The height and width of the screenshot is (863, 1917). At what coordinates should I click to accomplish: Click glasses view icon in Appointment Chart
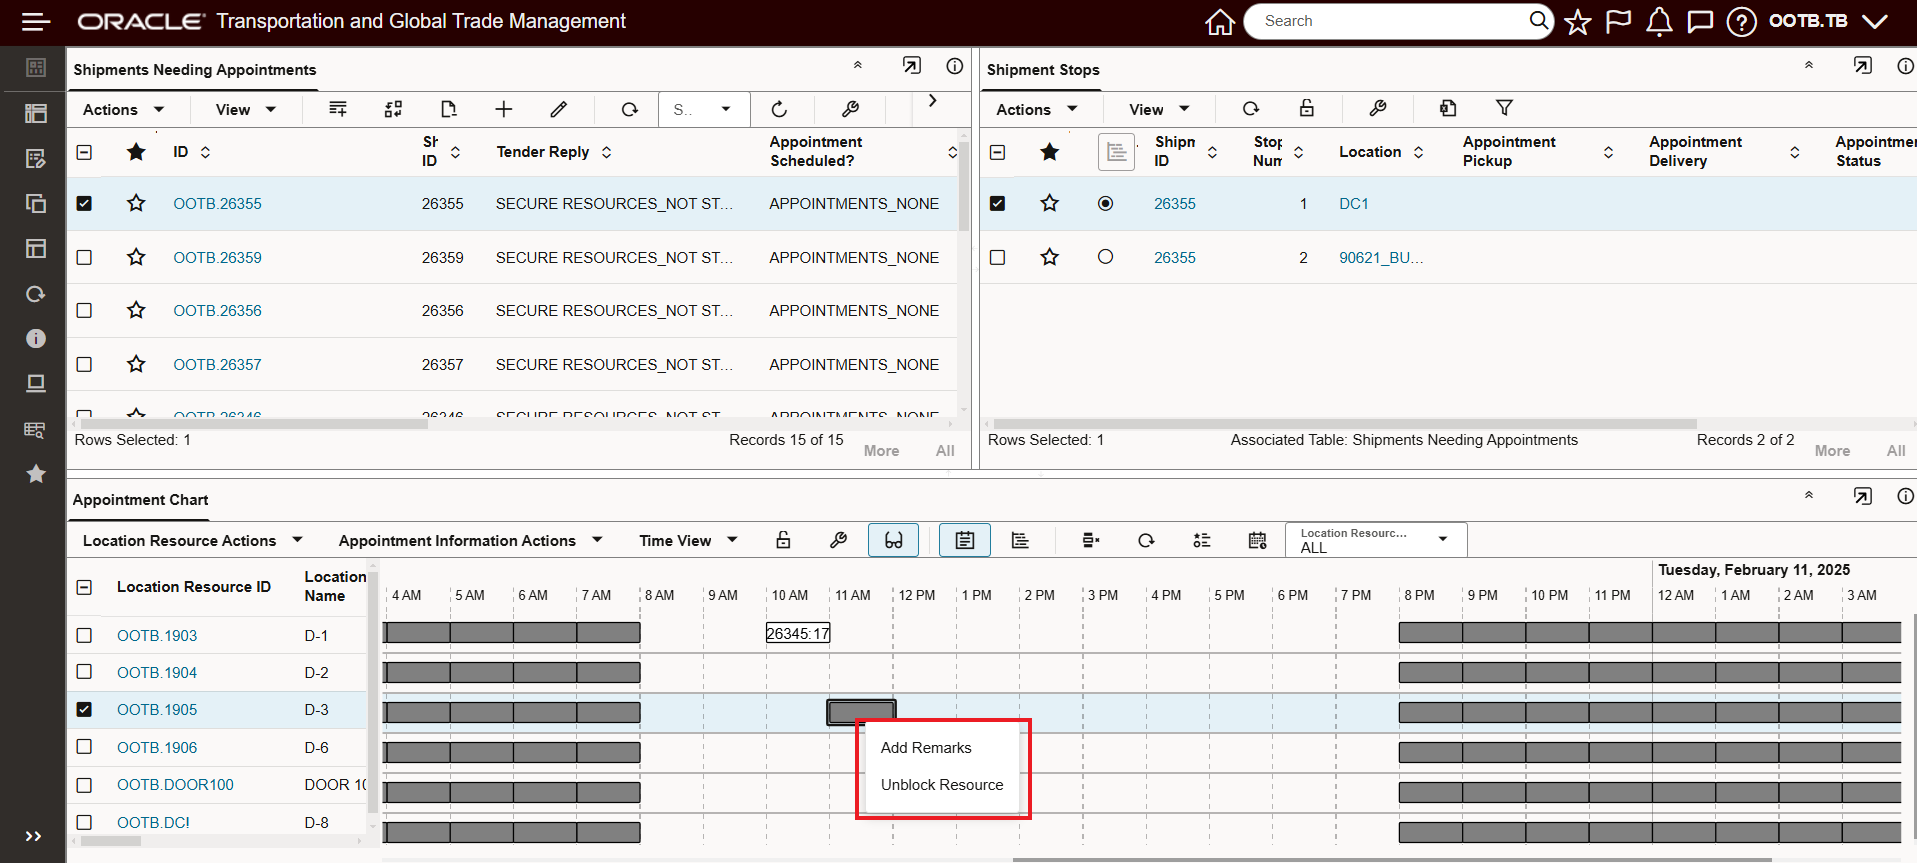tap(893, 540)
